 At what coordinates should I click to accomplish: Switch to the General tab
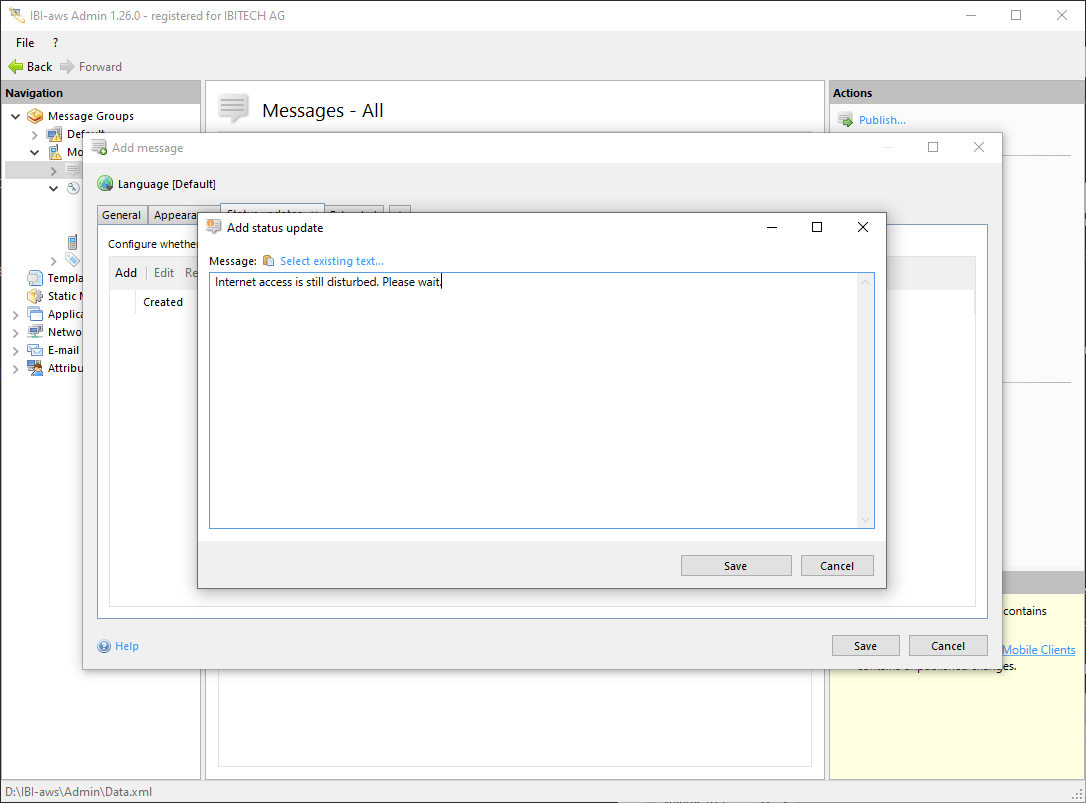[121, 215]
